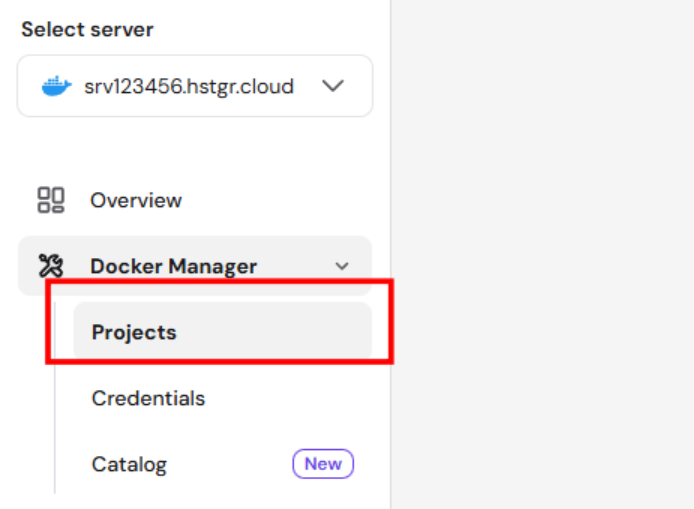Viewport: 694px width, 509px height.
Task: Click the srv123456.hstgr.cloud server name
Action: point(189,86)
